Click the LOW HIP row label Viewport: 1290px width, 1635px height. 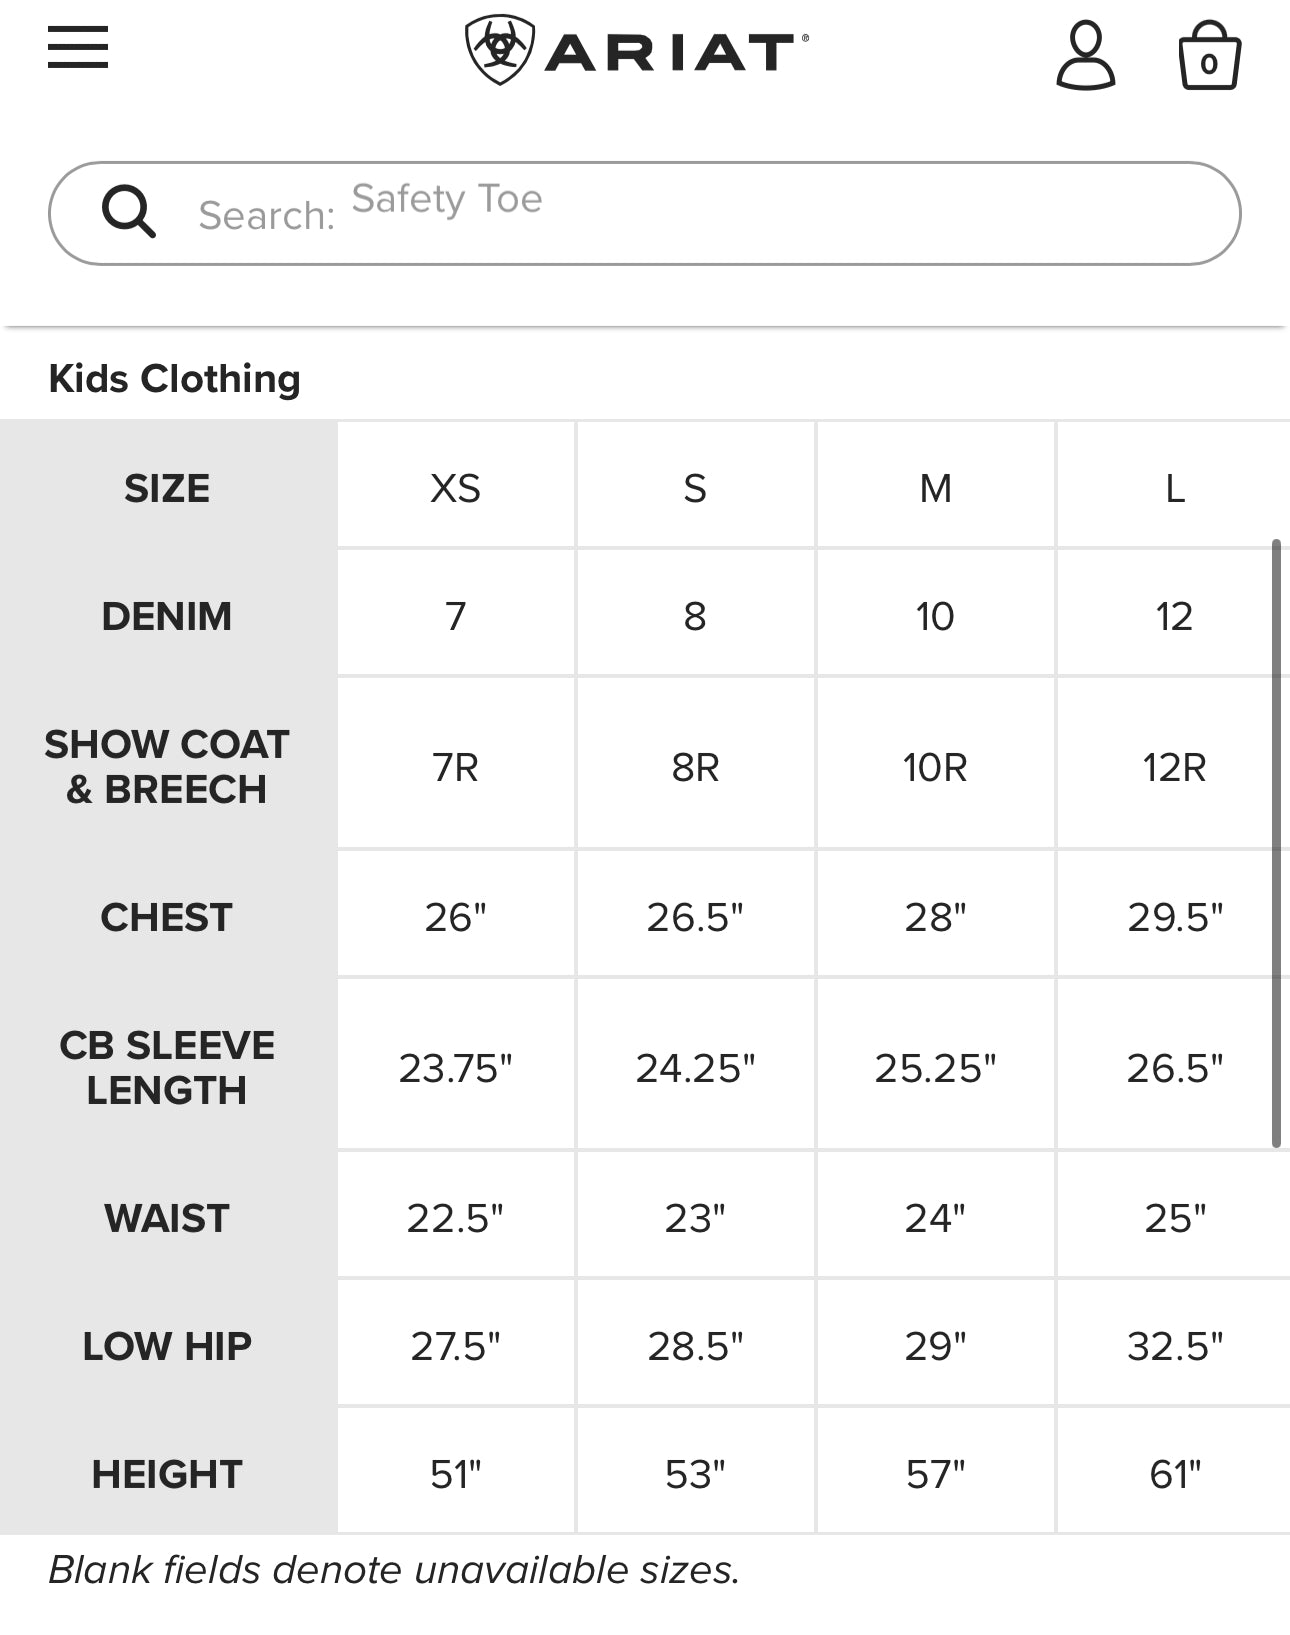(x=167, y=1346)
